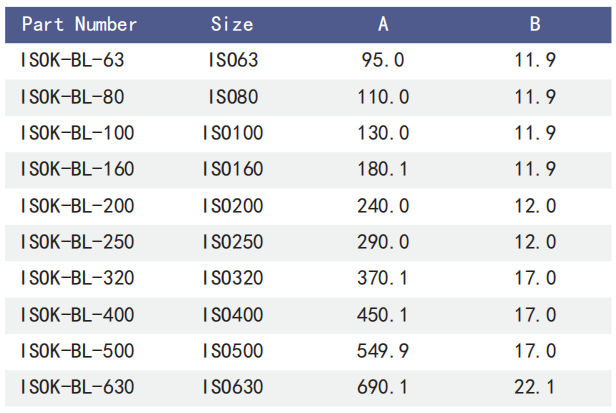Select the ISOK-BL-630 cell
This screenshot has height=413, width=616.
pyautogui.click(x=77, y=387)
